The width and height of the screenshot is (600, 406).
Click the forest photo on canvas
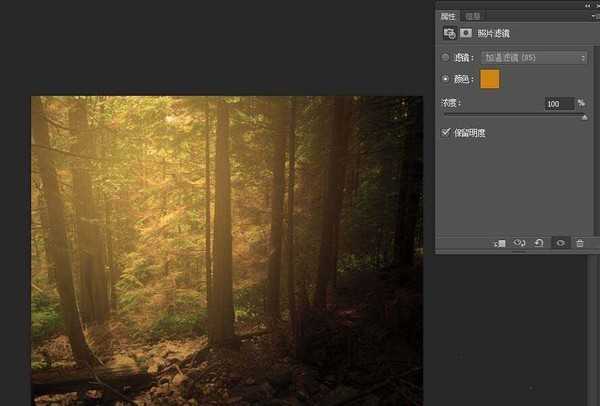(x=226, y=250)
